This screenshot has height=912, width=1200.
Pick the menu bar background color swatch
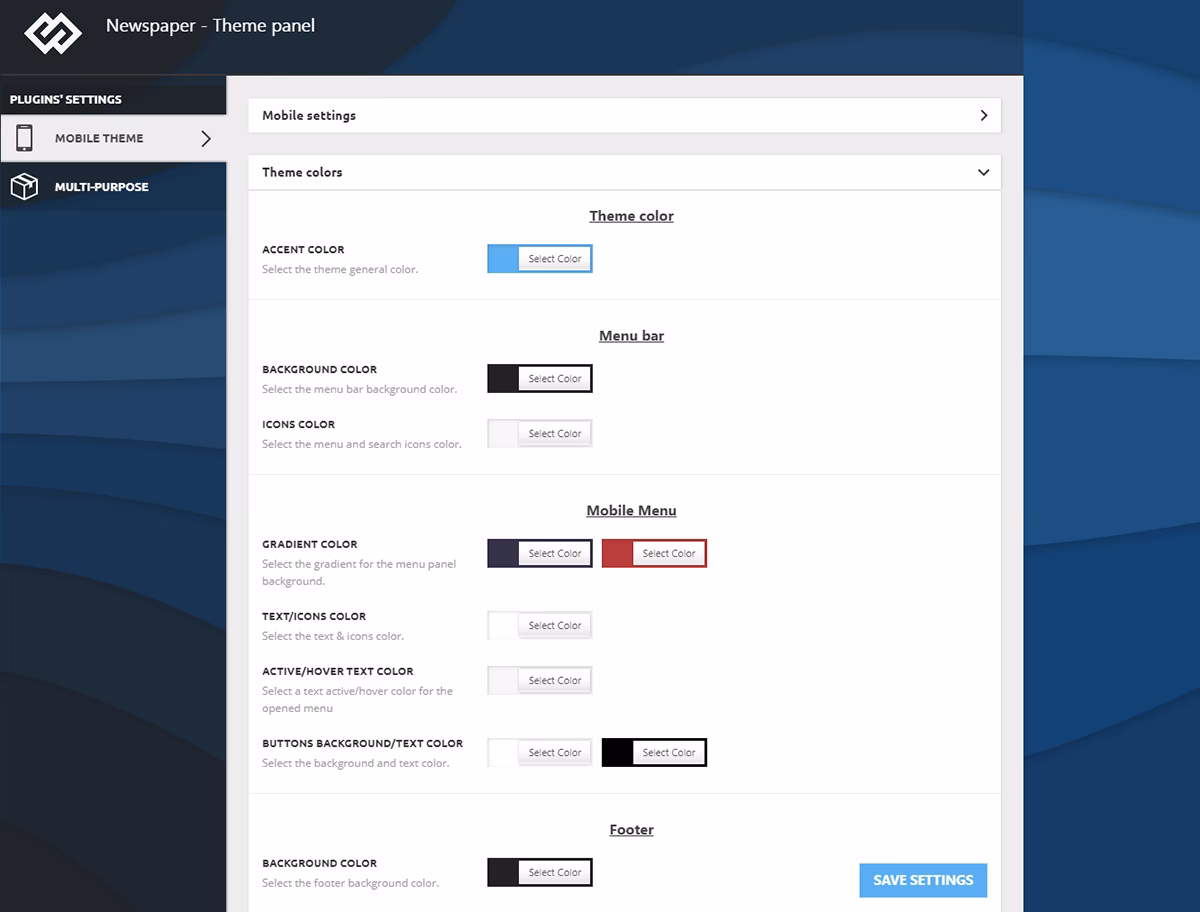click(503, 379)
